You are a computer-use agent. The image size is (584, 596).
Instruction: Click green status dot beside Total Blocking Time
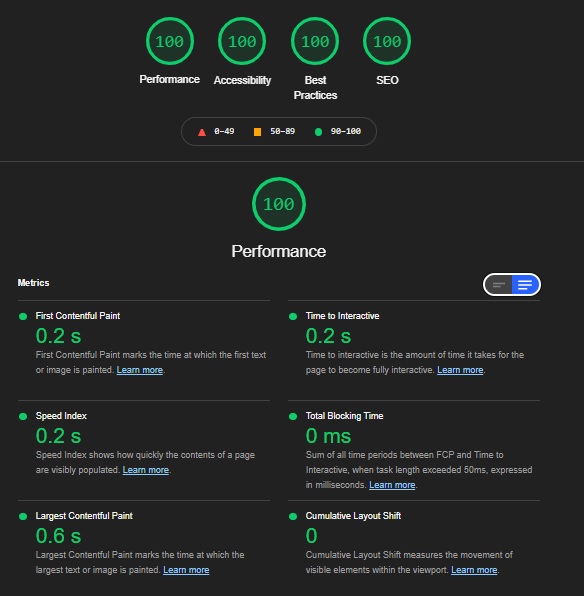(x=293, y=416)
